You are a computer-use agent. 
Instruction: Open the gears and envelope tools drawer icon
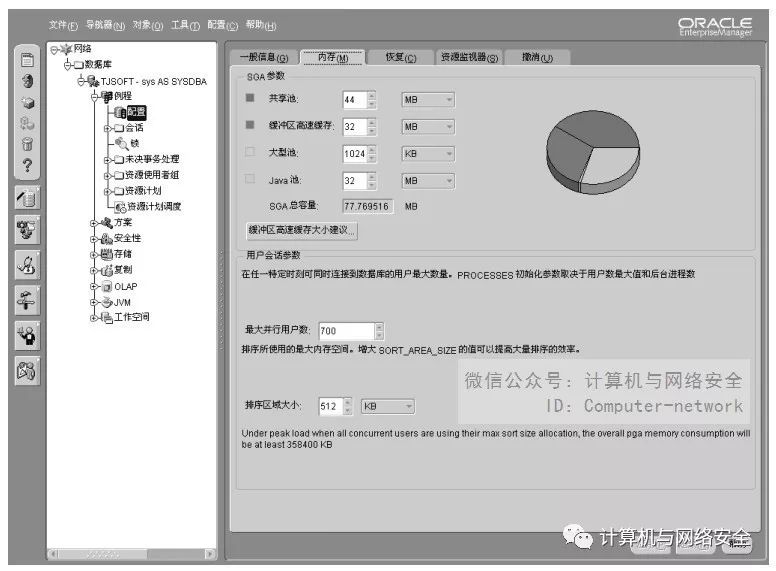[x=27, y=231]
